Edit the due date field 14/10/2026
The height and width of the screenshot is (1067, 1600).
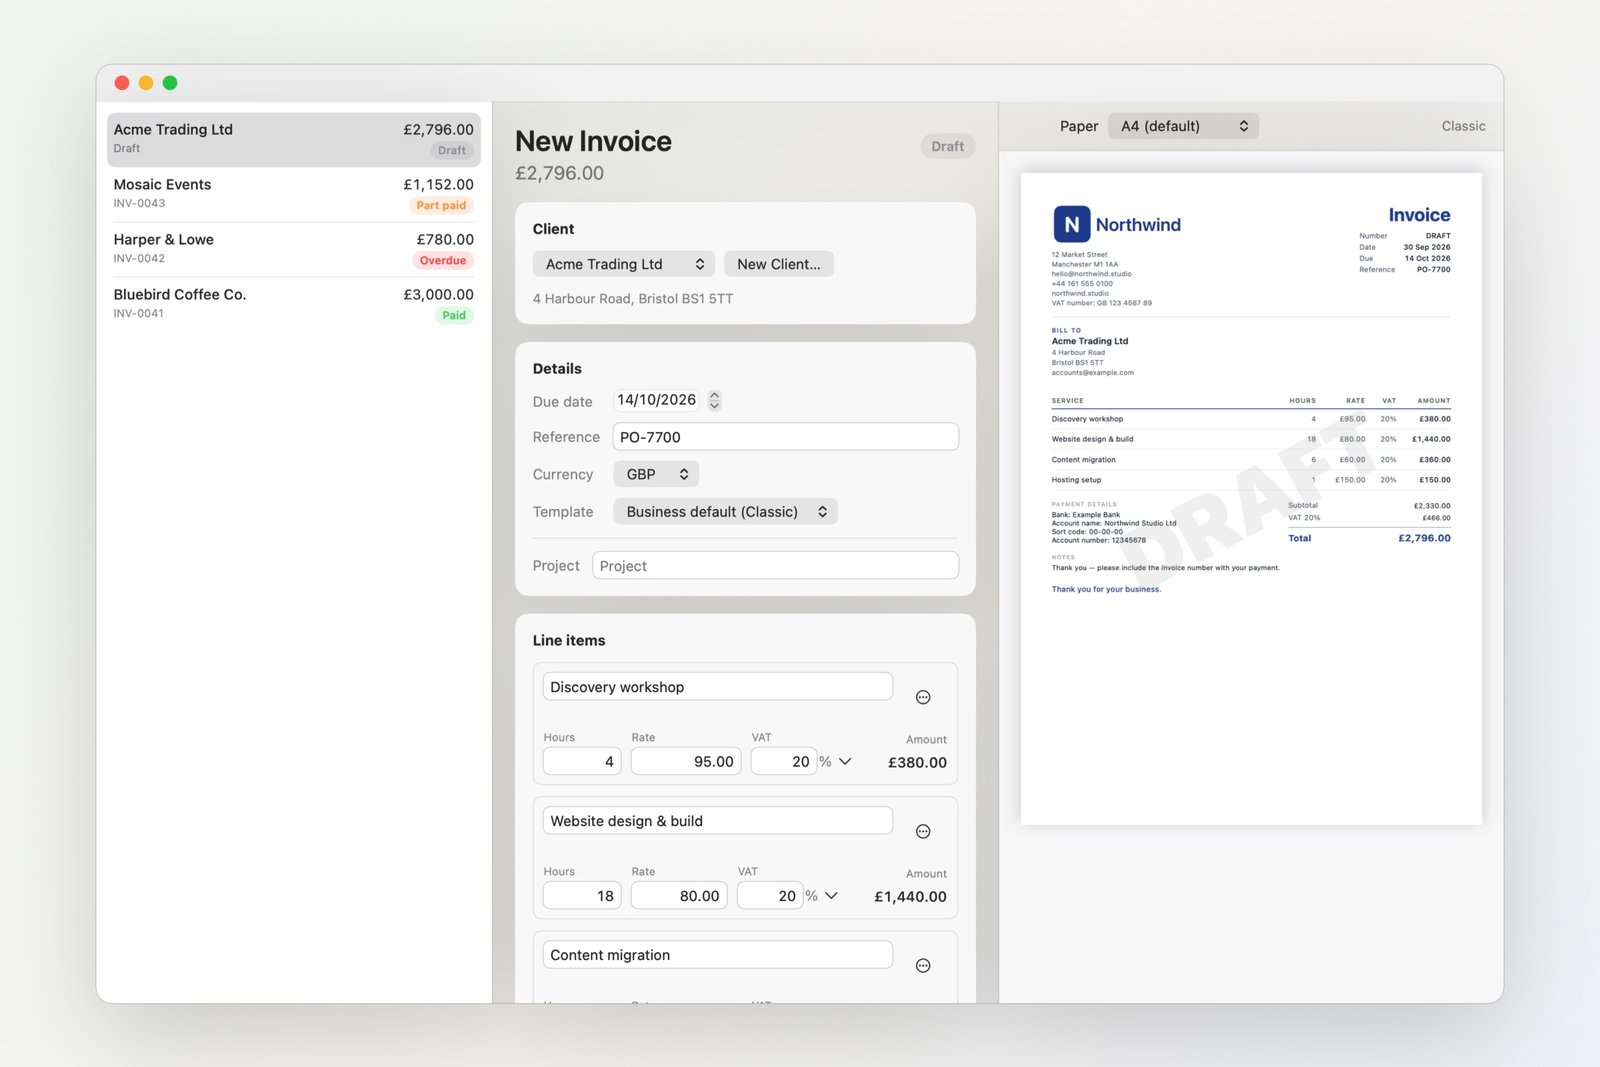(656, 400)
